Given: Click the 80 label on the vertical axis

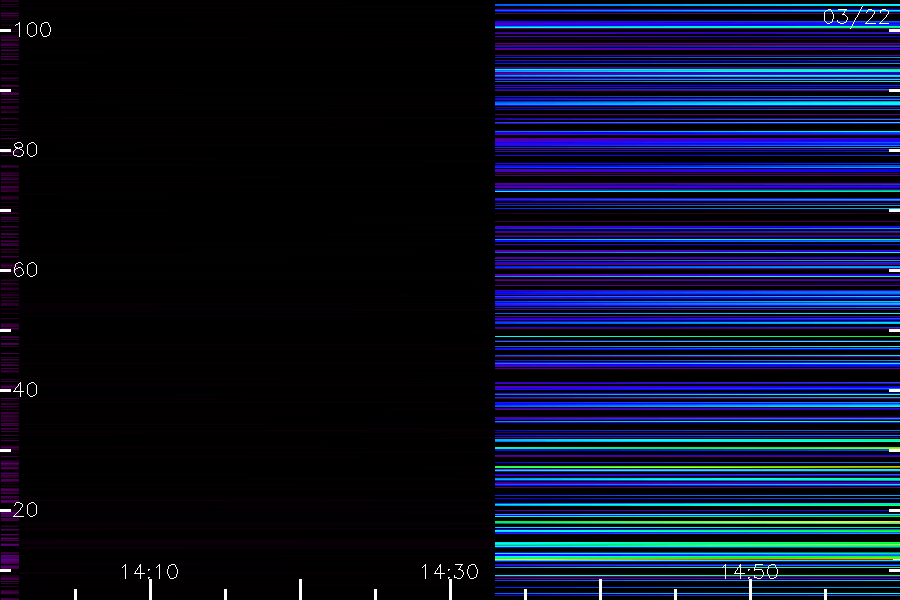Looking at the screenshot, I should [x=25, y=150].
